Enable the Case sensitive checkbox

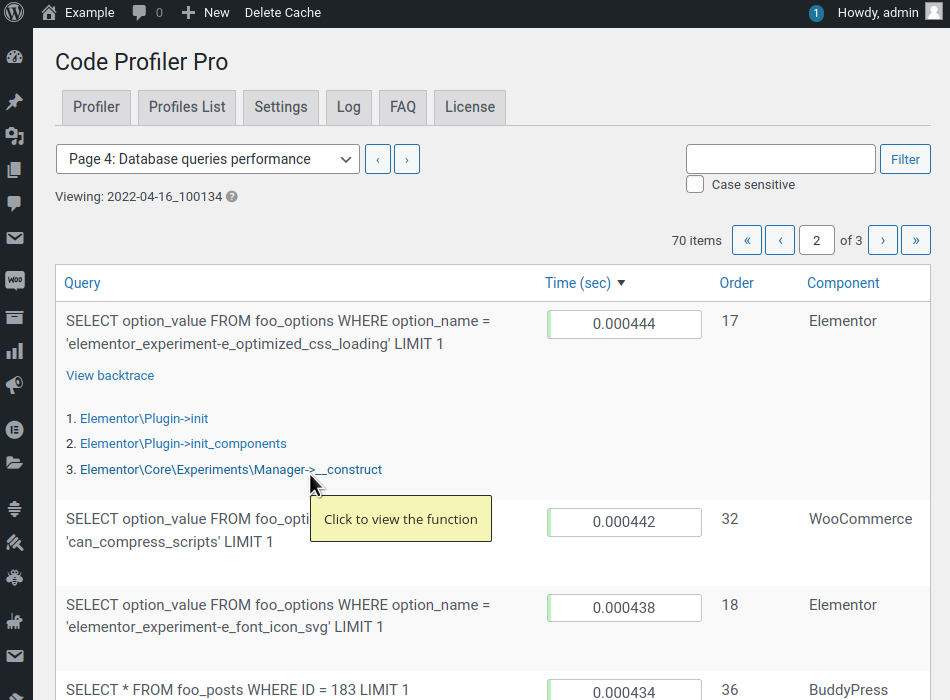[695, 184]
